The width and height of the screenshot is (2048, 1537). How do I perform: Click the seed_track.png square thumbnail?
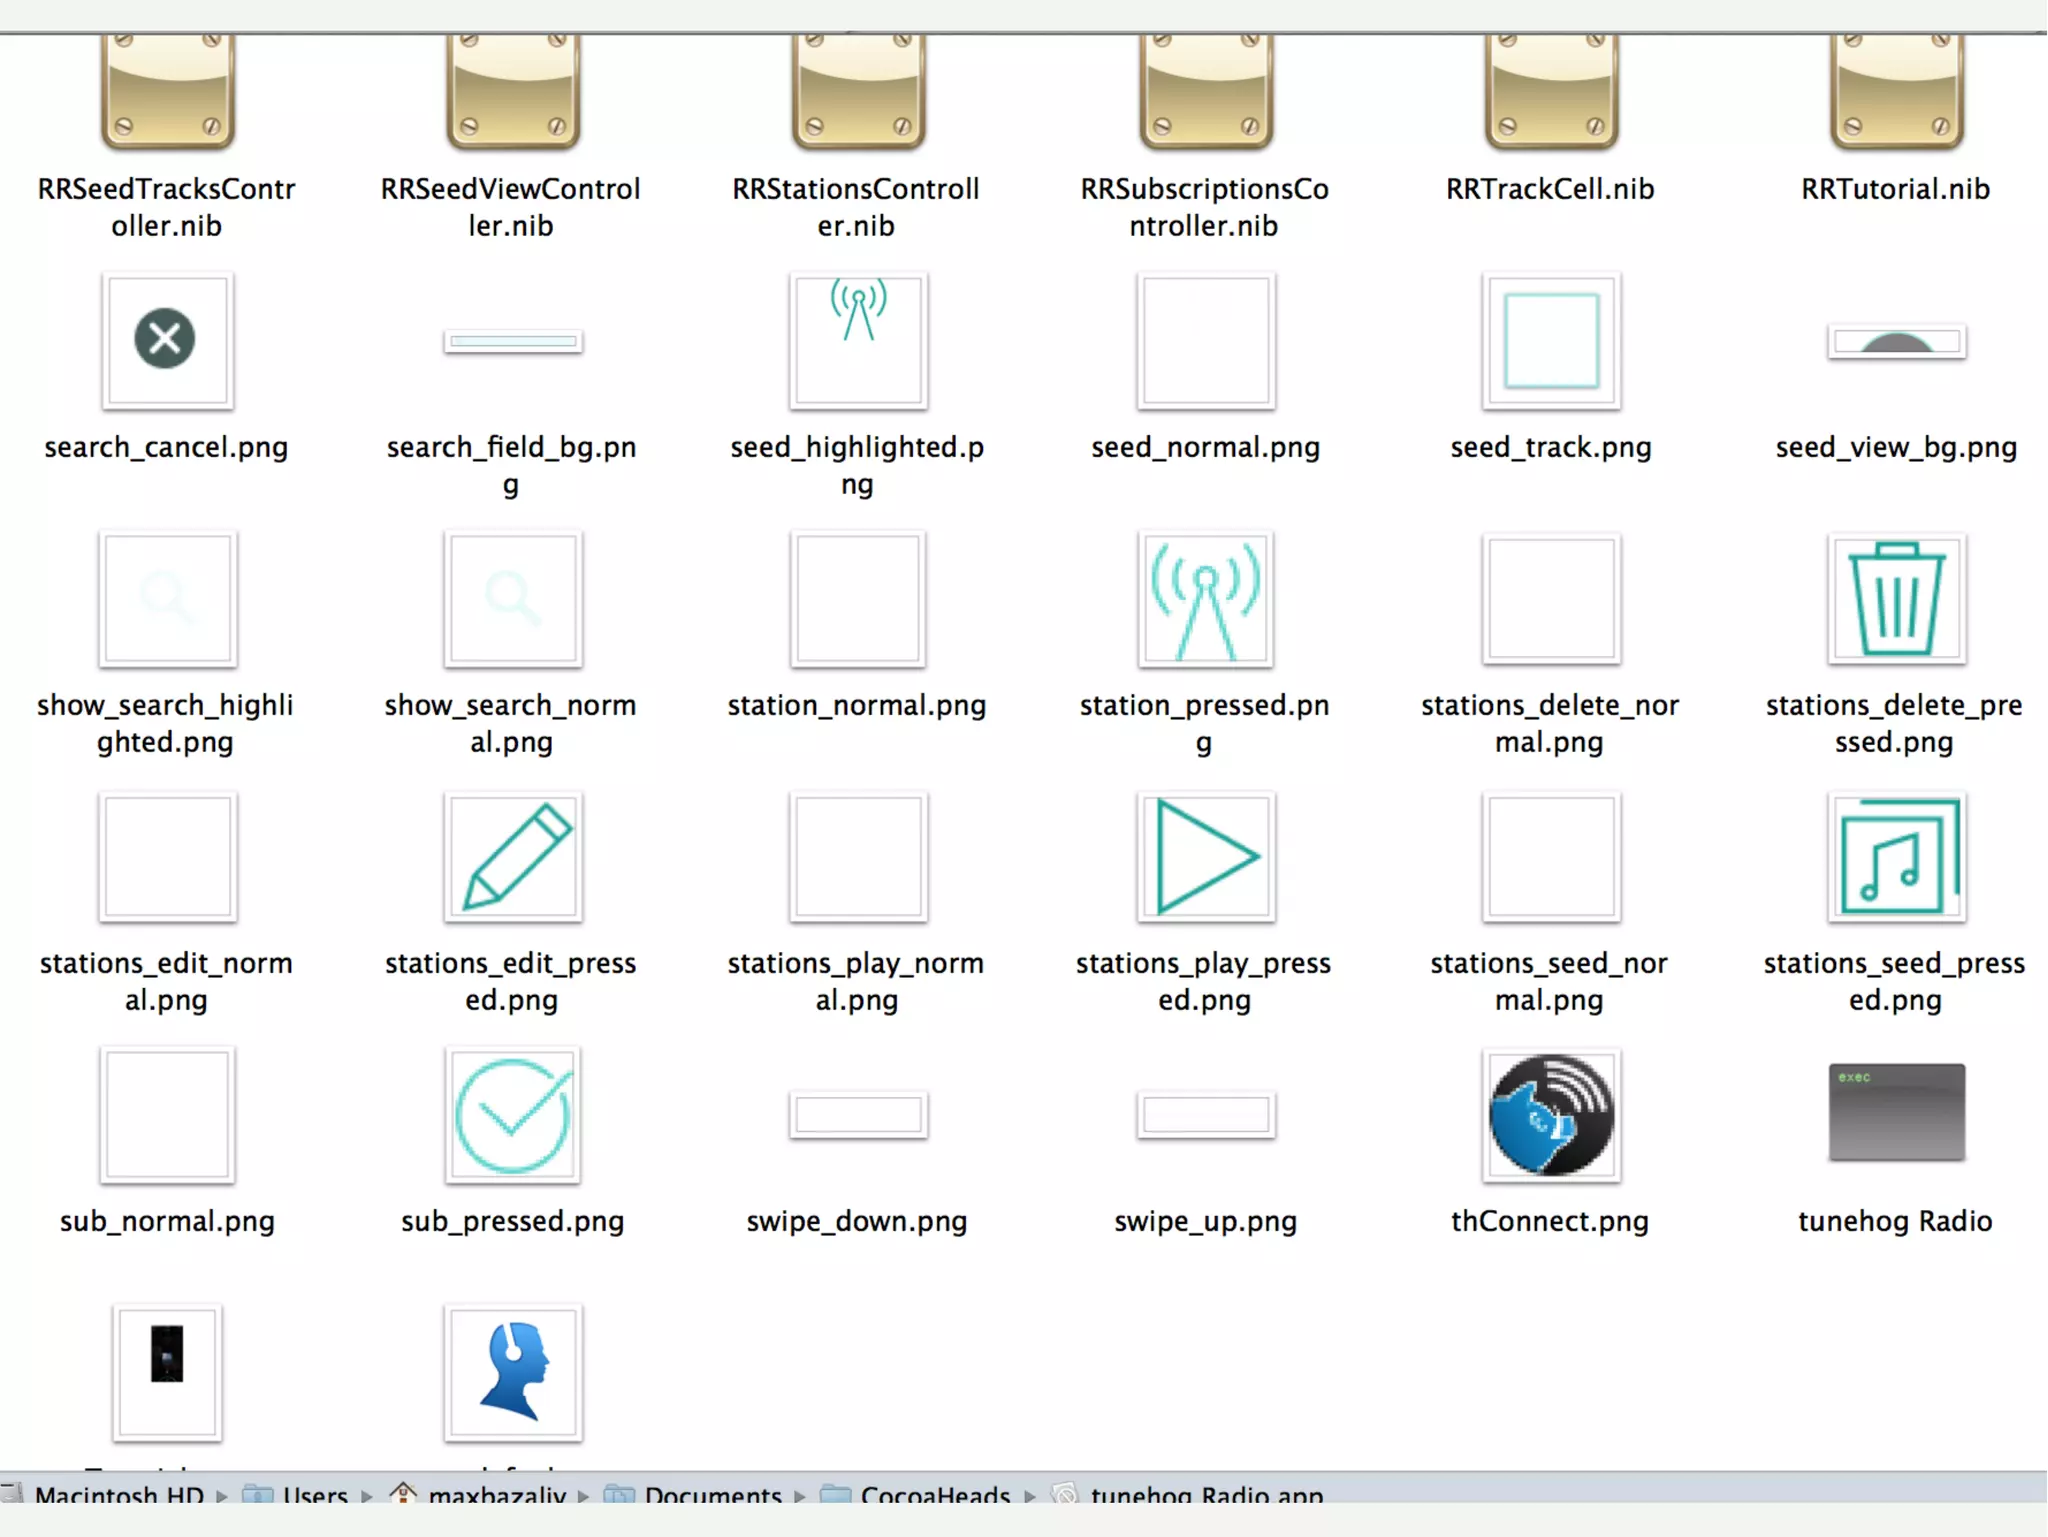1550,341
